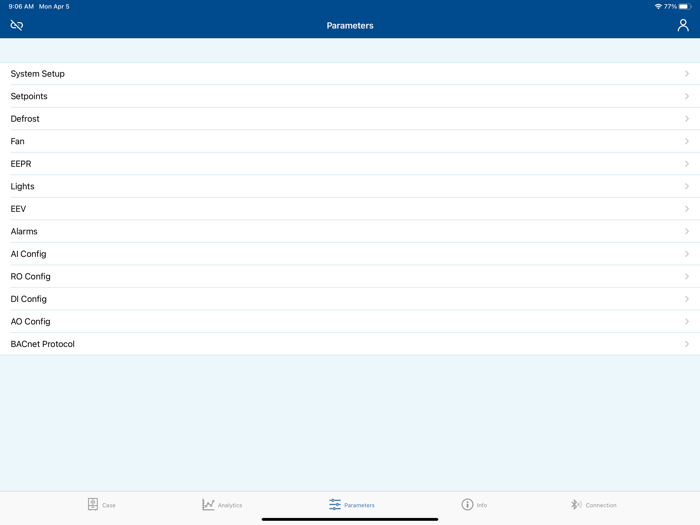Choose the EEPR entry
Screen dimensions: 700x525
pyautogui.click(x=350, y=164)
